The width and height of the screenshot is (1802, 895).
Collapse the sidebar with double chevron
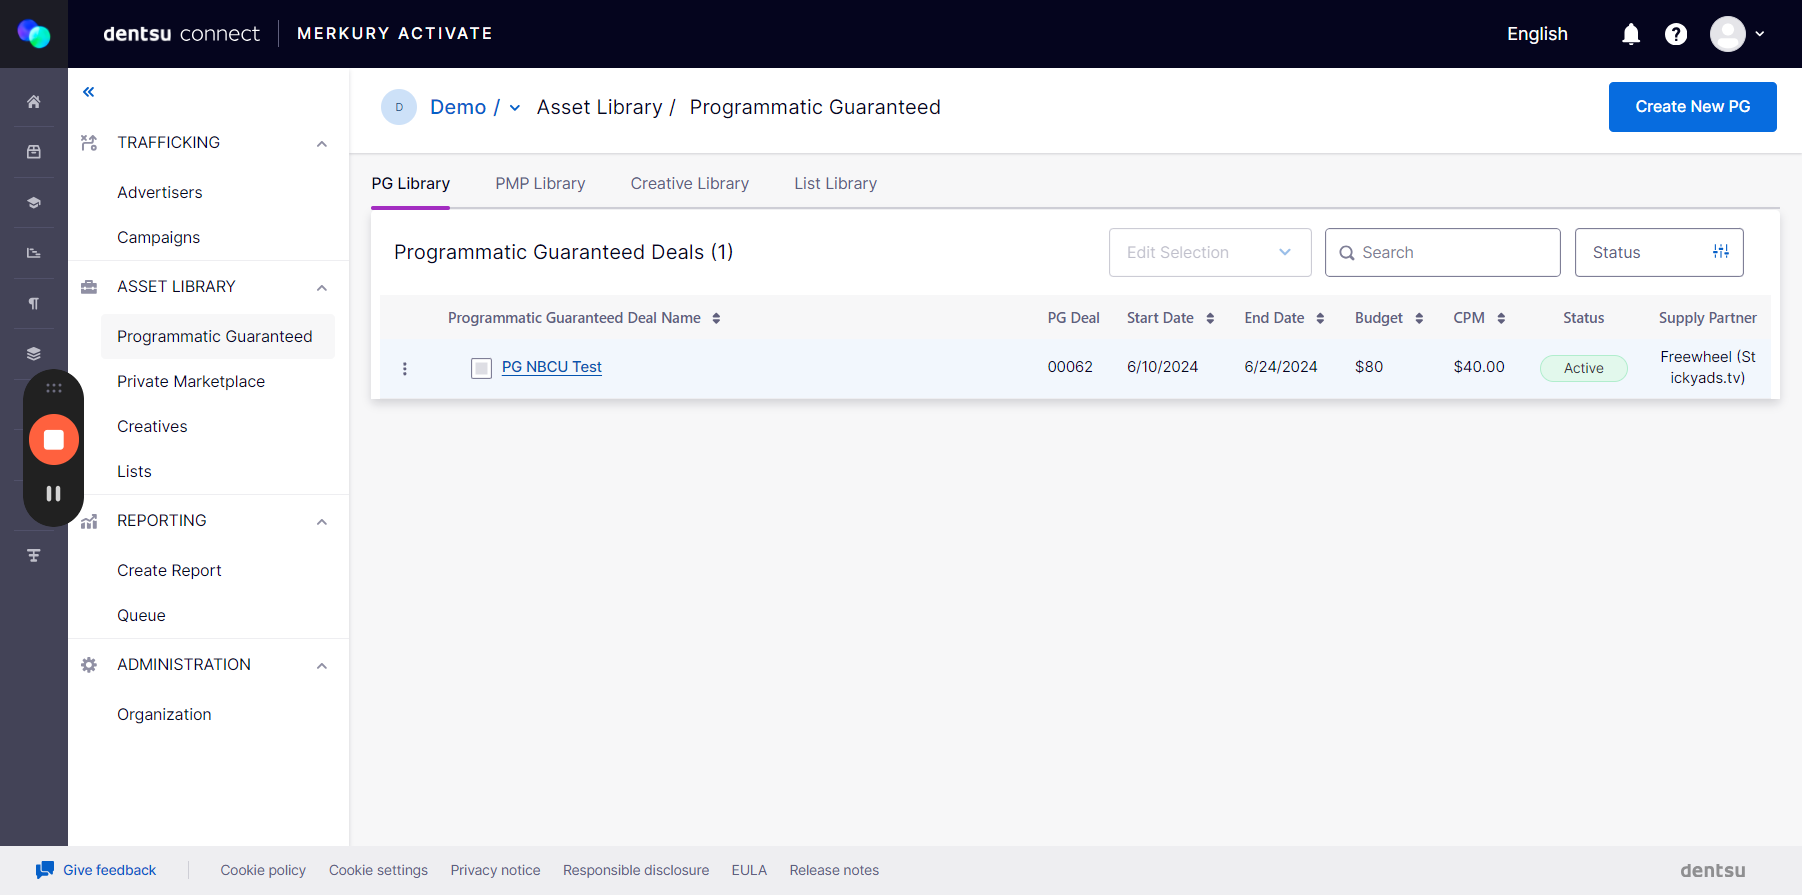(89, 92)
